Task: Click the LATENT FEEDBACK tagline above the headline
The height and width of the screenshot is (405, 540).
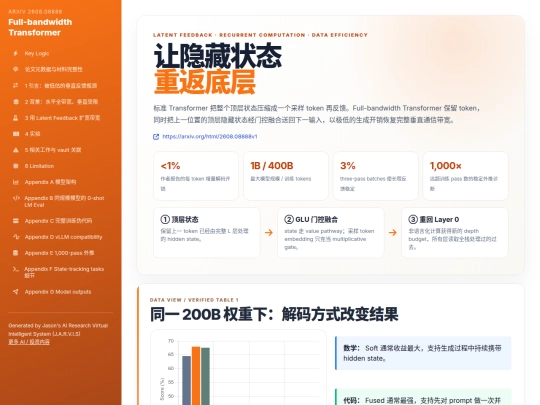Action: [x=260, y=35]
